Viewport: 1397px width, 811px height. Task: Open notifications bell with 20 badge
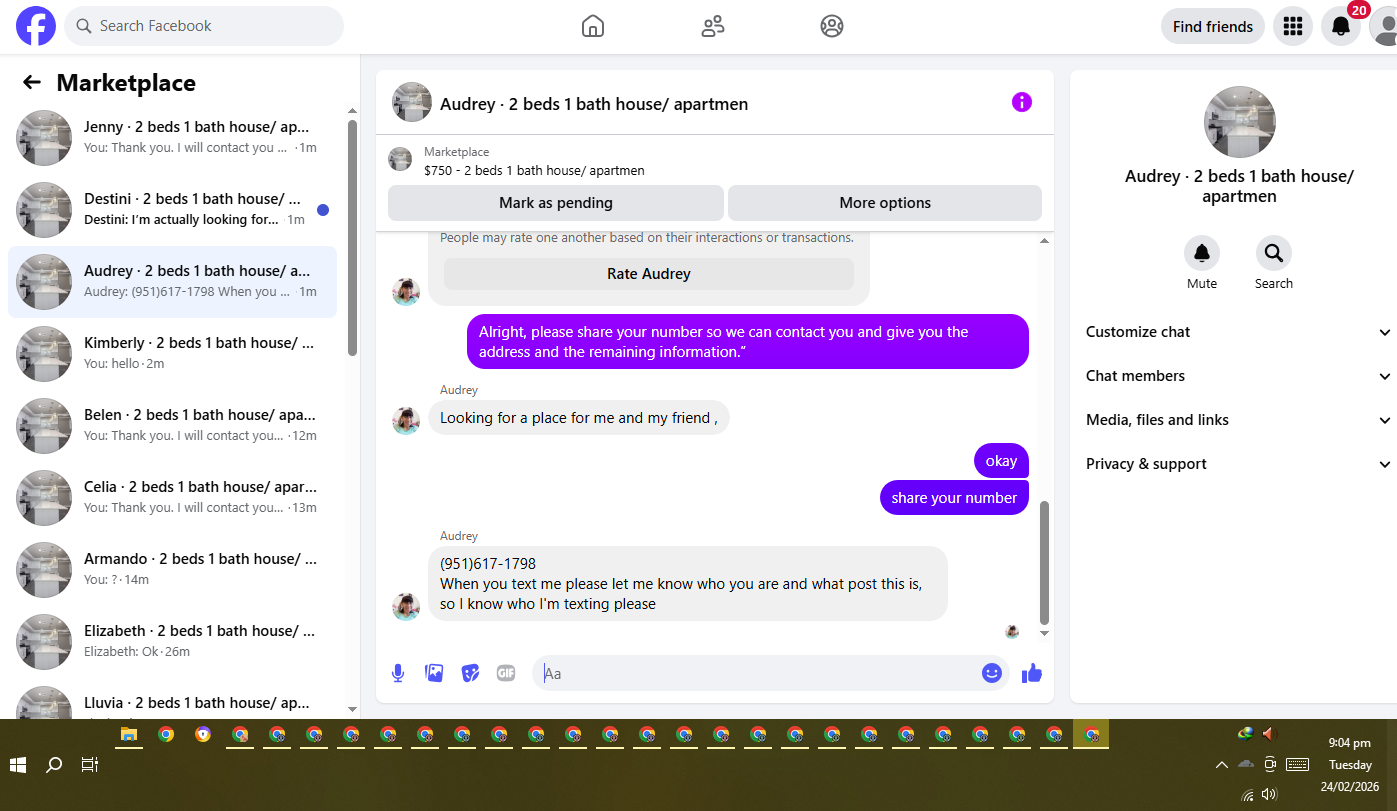1341,26
